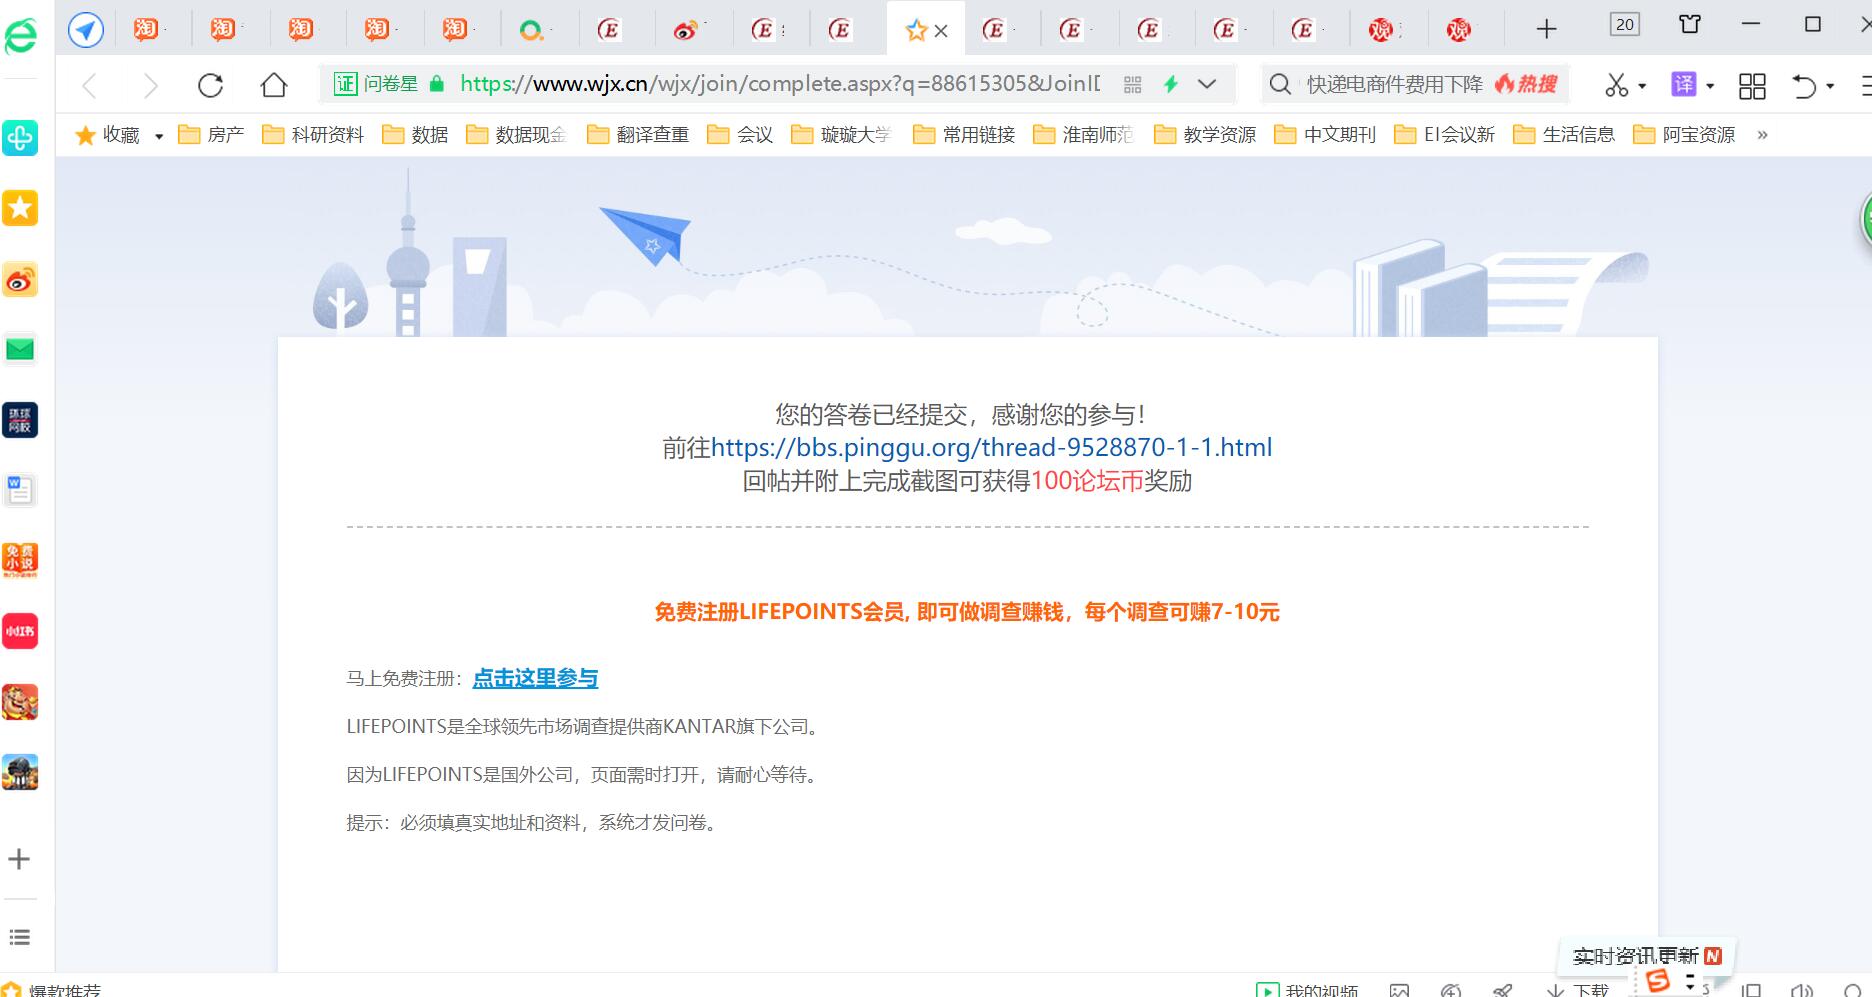1872x997 pixels.
Task: Add a sidebar app with plus icon
Action: click(x=19, y=859)
